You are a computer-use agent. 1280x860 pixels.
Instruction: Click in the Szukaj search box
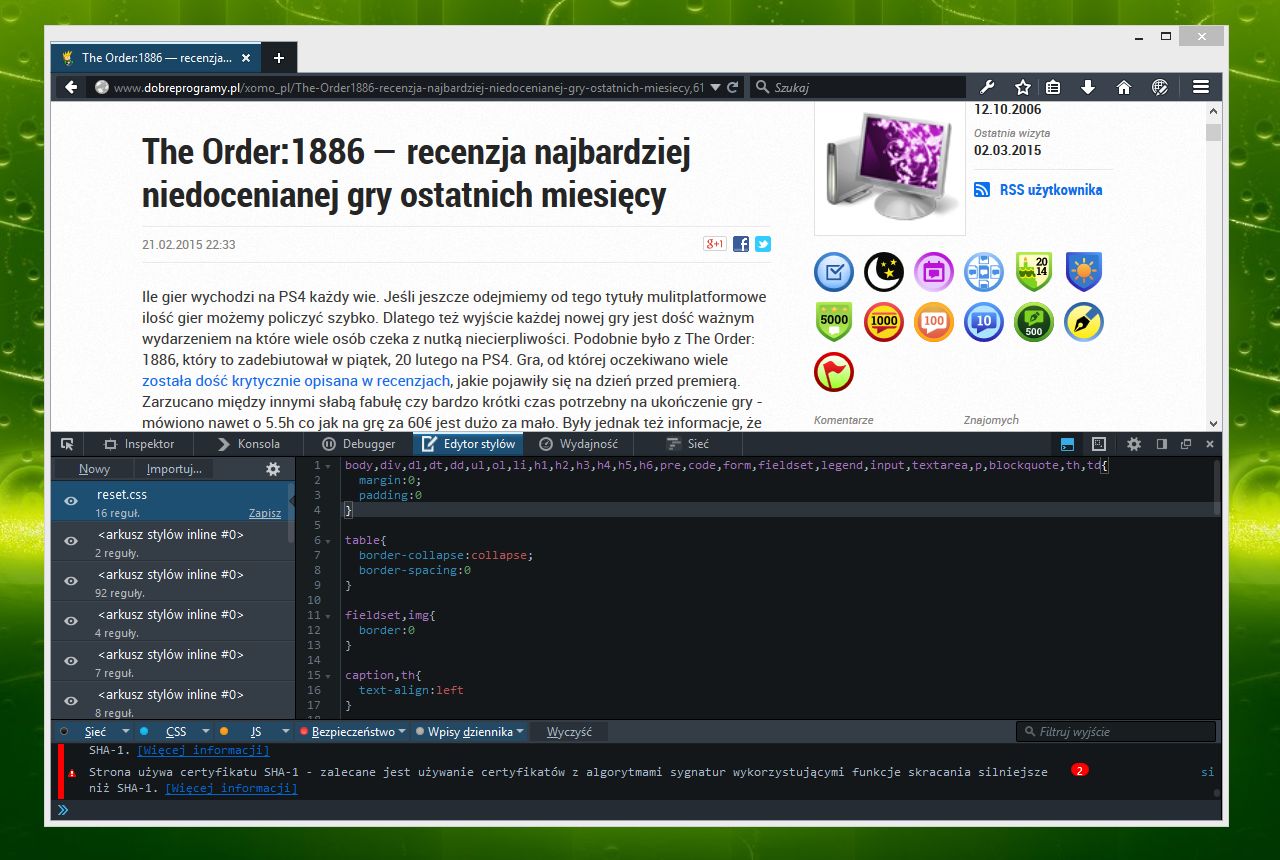click(x=858, y=87)
